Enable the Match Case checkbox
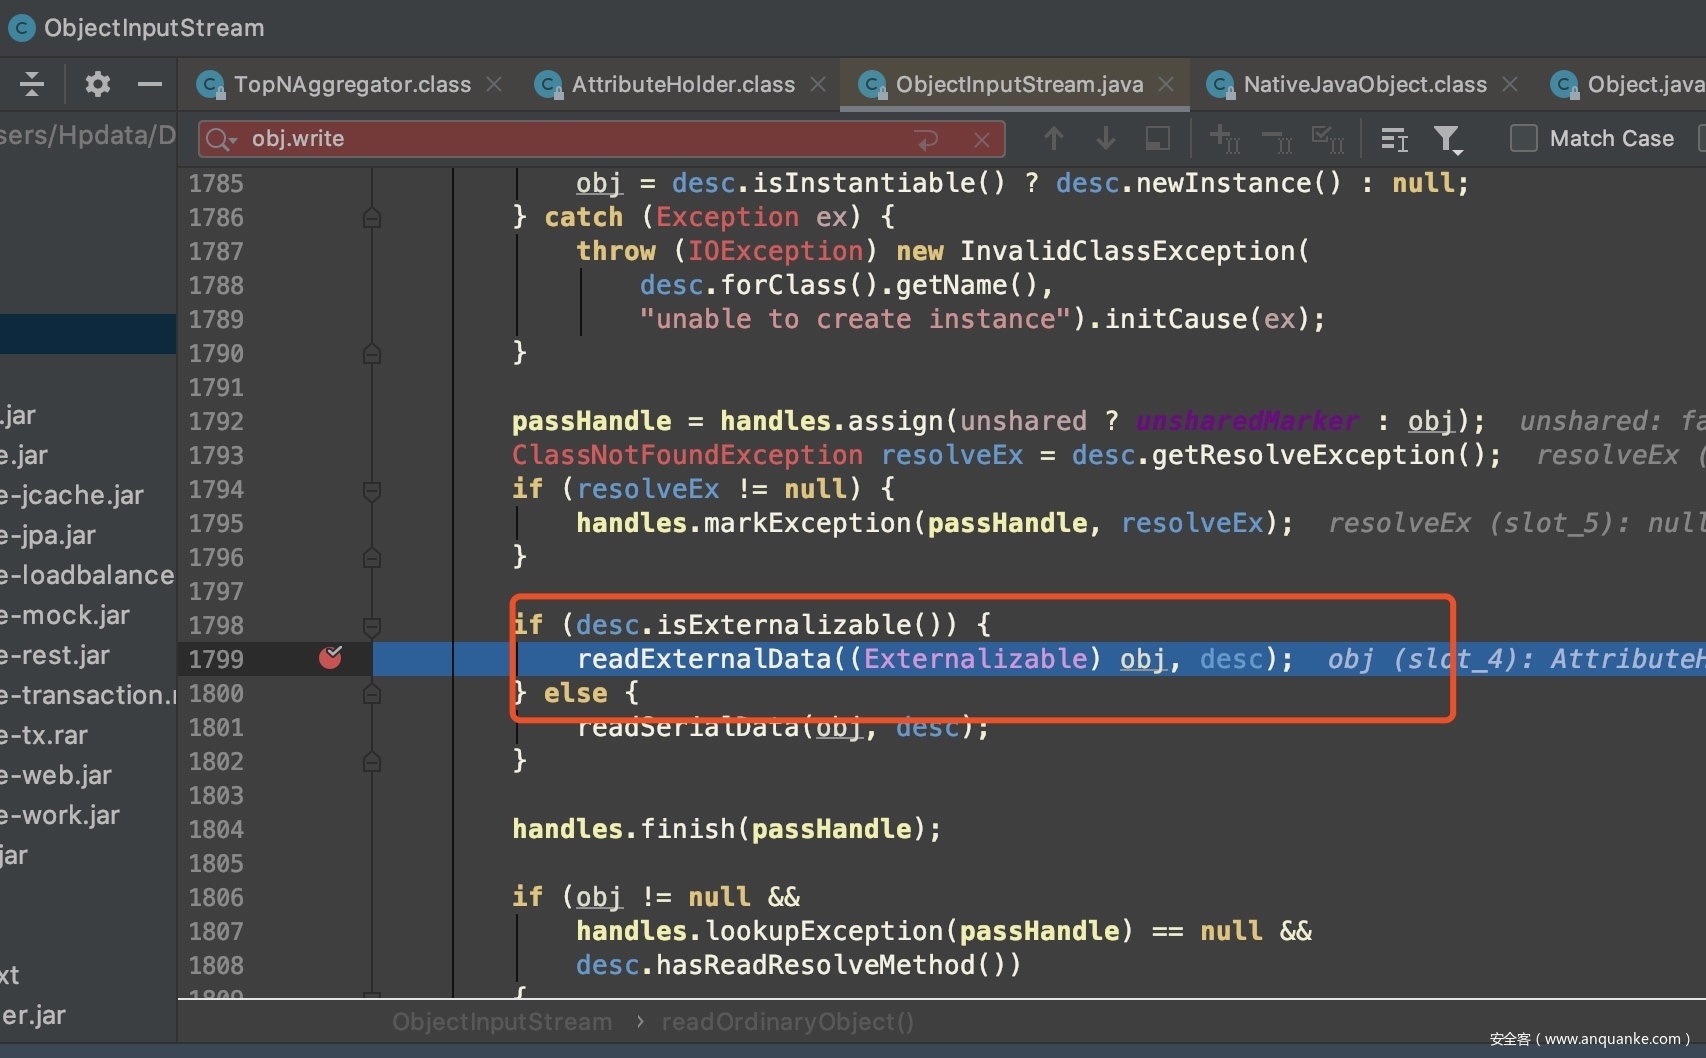This screenshot has width=1706, height=1058. [x=1523, y=138]
